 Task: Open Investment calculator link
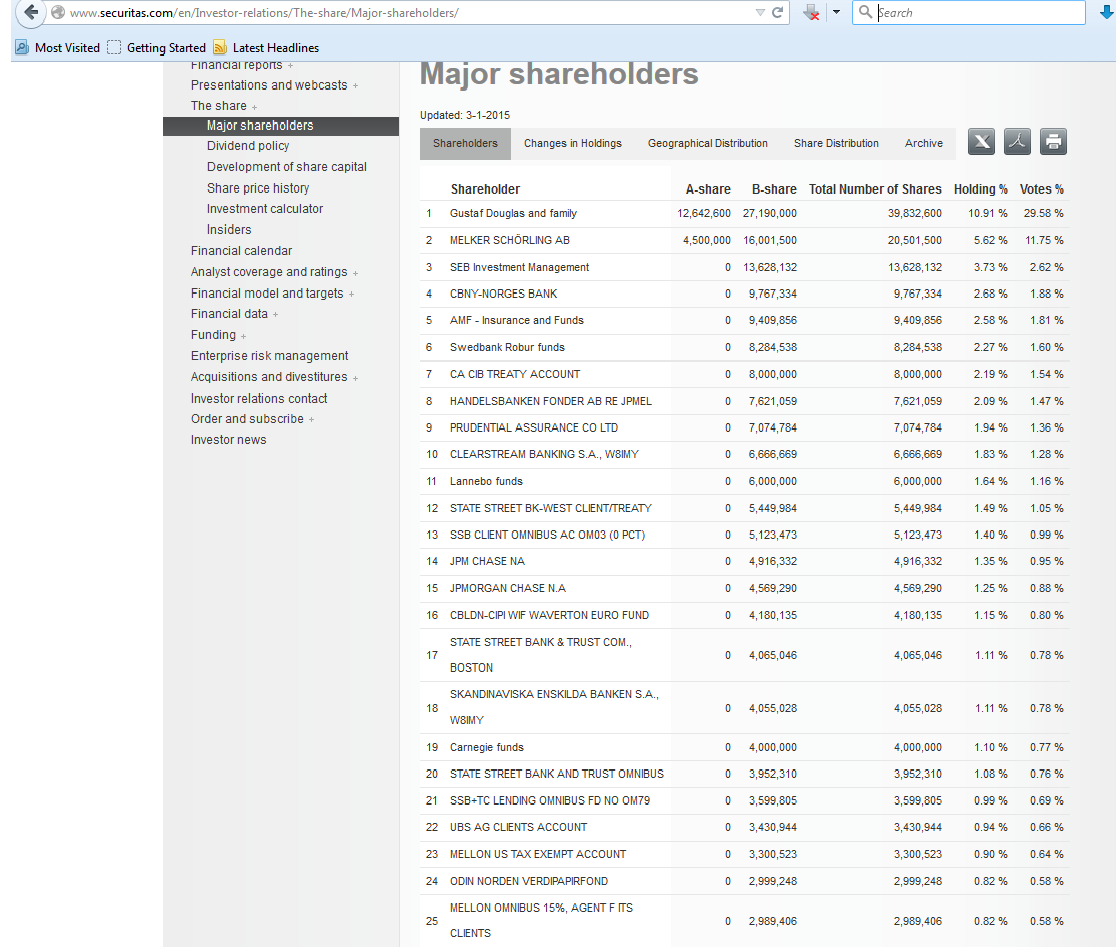265,208
